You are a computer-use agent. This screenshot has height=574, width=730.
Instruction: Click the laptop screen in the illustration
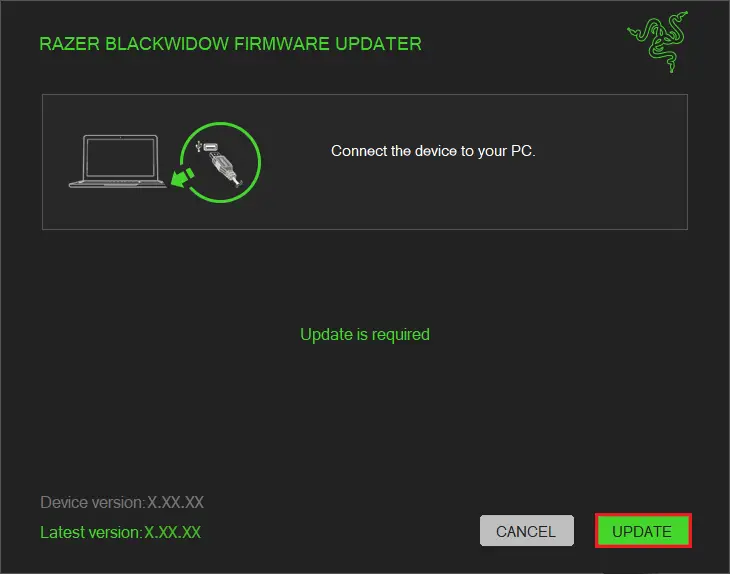(121, 157)
